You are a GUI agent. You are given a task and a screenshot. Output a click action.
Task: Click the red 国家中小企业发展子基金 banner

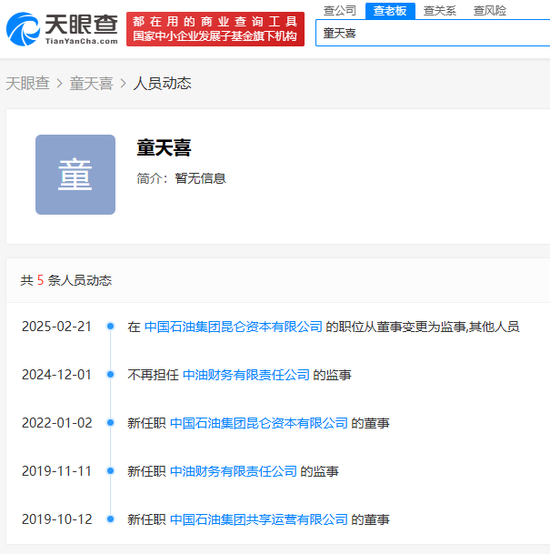215,29
